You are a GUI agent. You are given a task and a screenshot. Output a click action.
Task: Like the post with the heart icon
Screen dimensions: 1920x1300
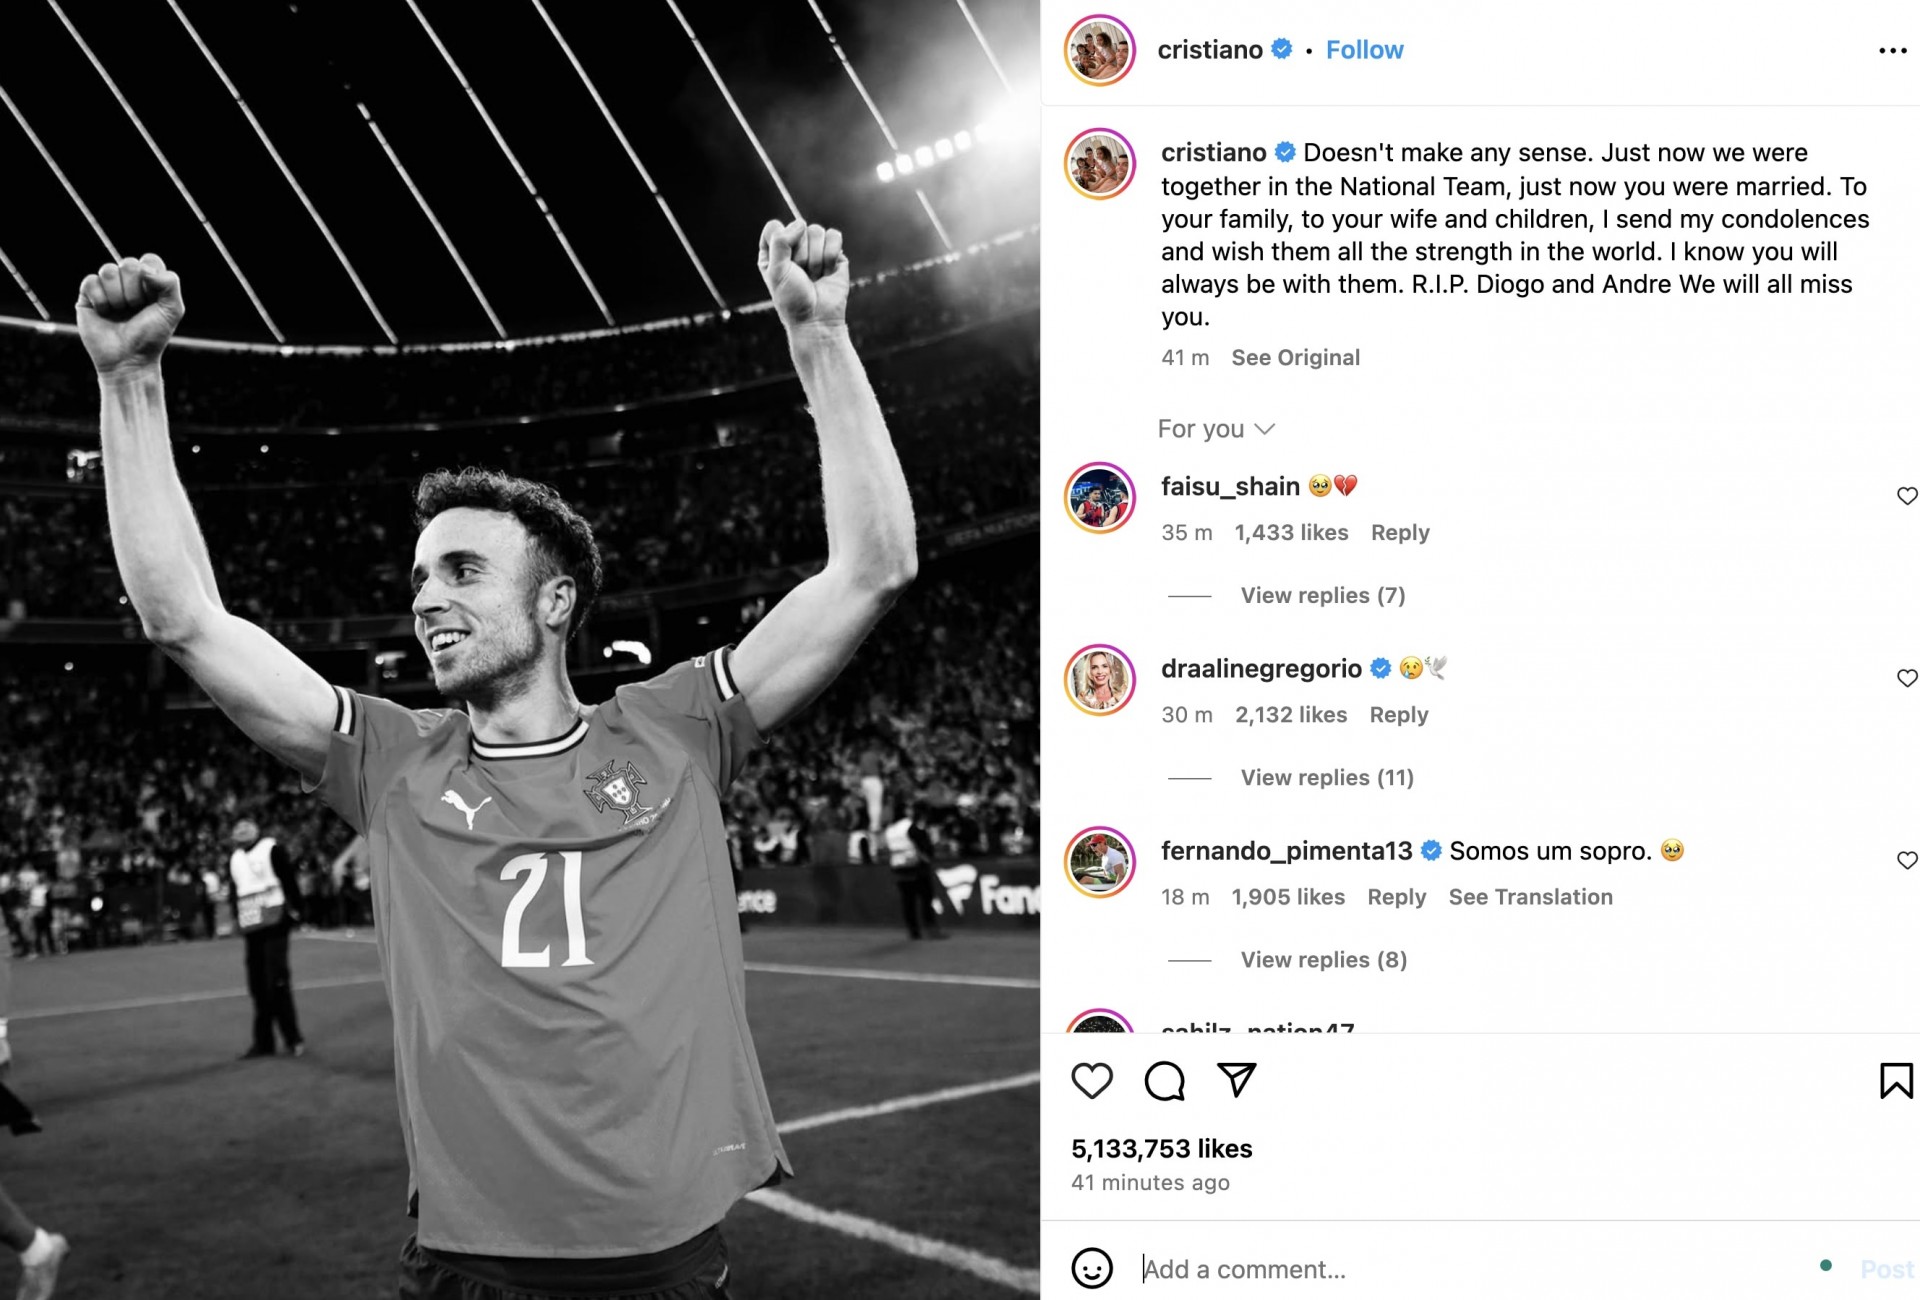point(1092,1080)
